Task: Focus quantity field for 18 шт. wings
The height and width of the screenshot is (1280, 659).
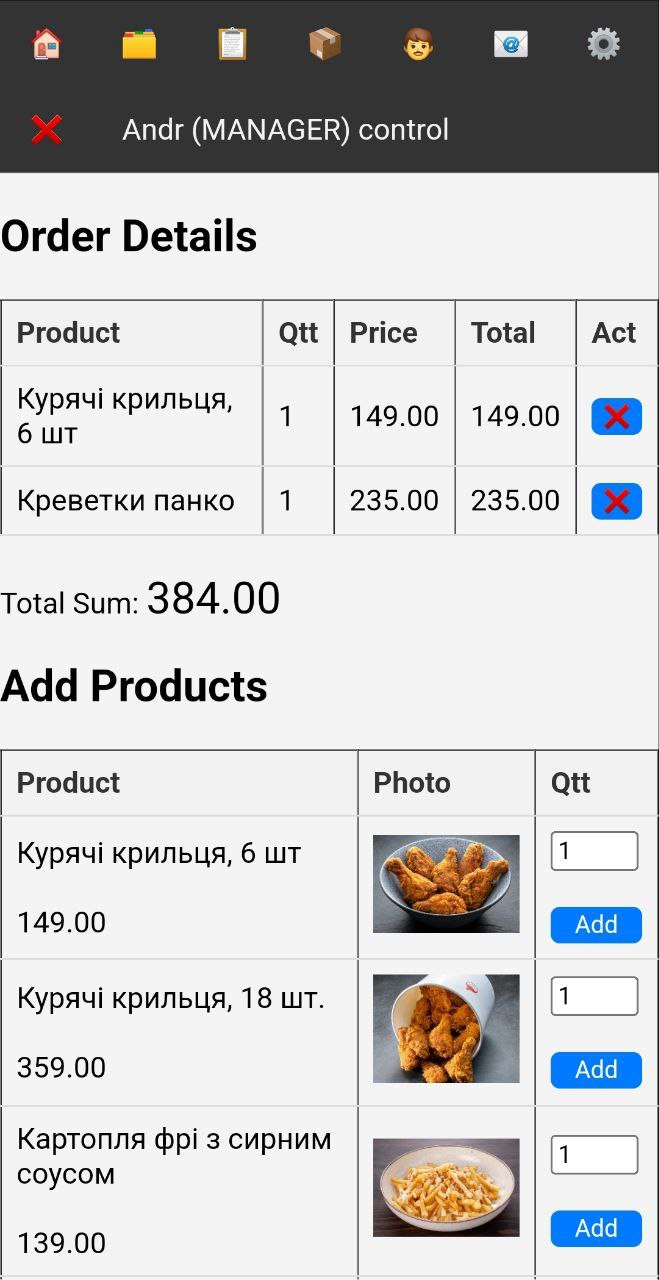Action: 594,996
